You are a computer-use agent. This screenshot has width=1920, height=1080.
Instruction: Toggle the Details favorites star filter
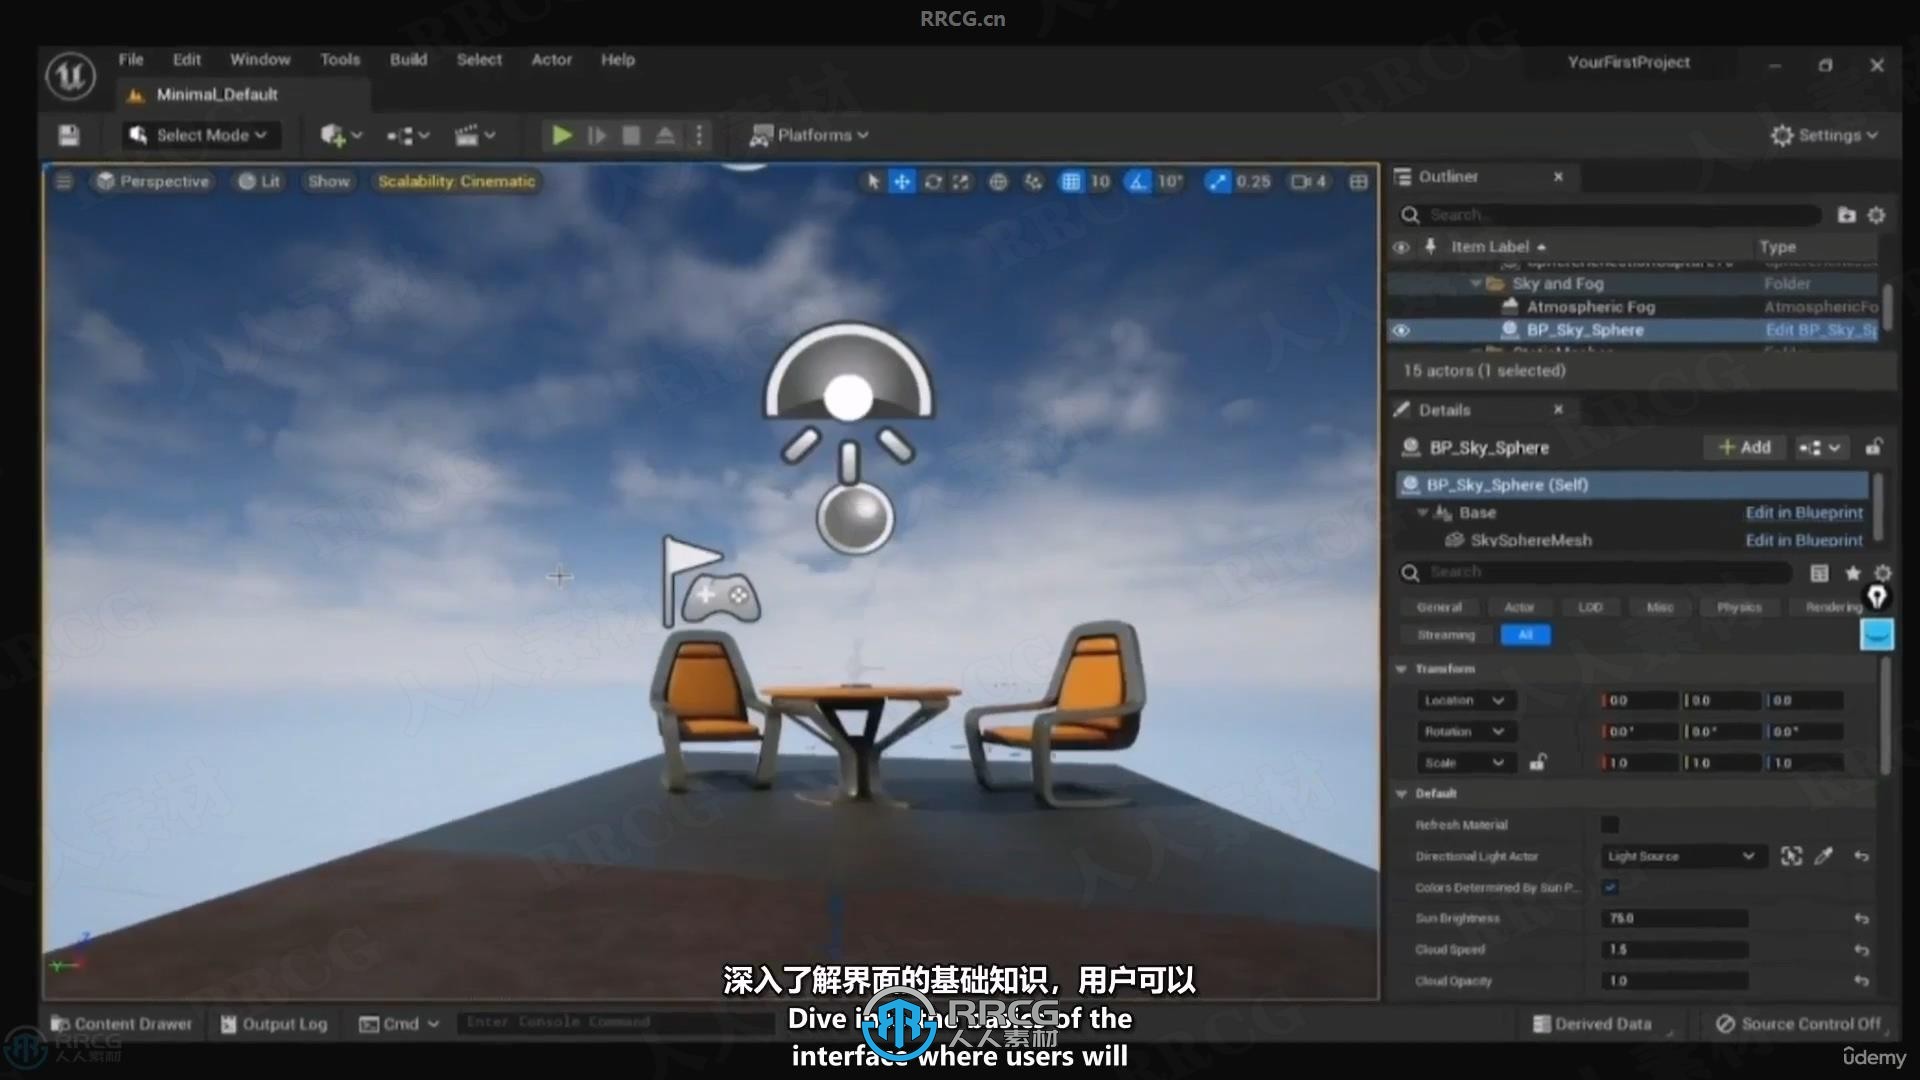1852,572
